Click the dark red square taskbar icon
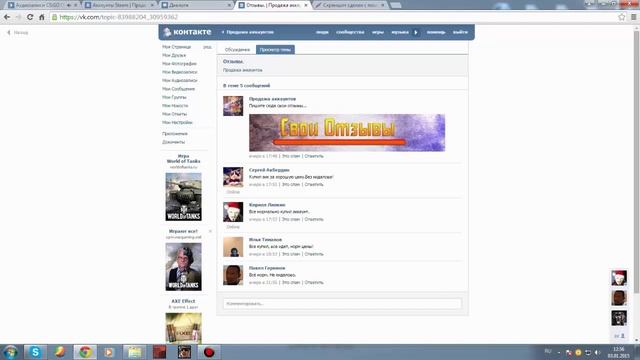 tap(160, 352)
